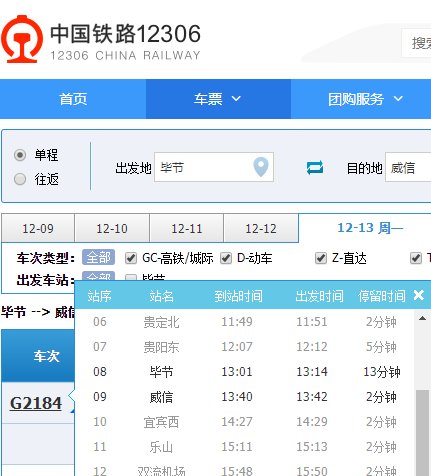Close the station stops popup
Image resolution: width=431 pixels, height=476 pixels.
click(x=418, y=295)
